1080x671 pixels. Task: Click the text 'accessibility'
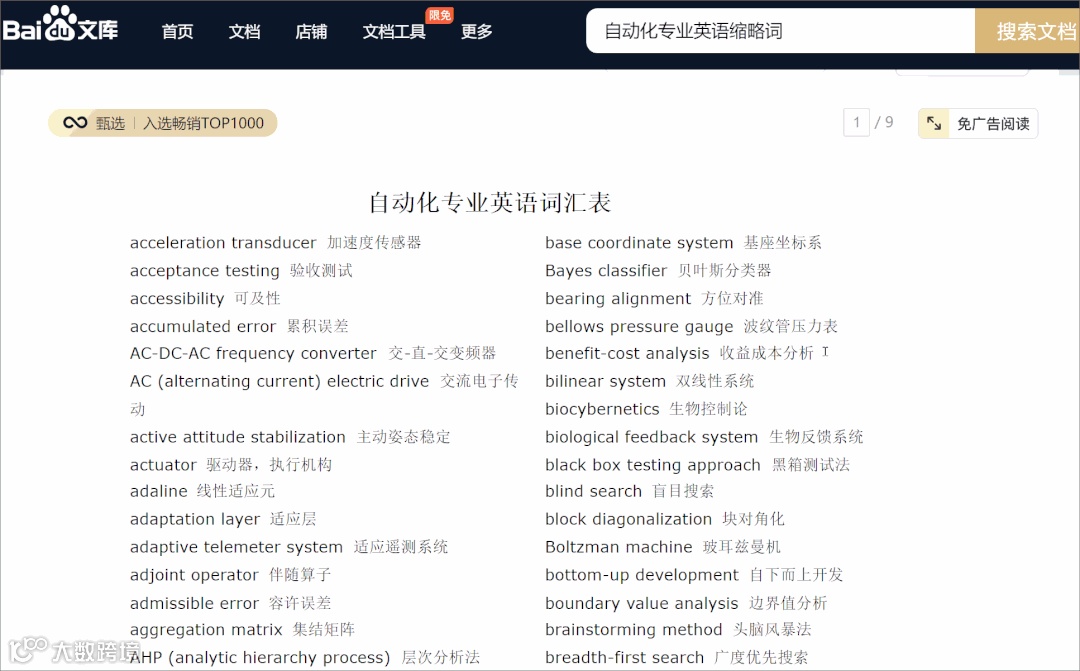177,298
